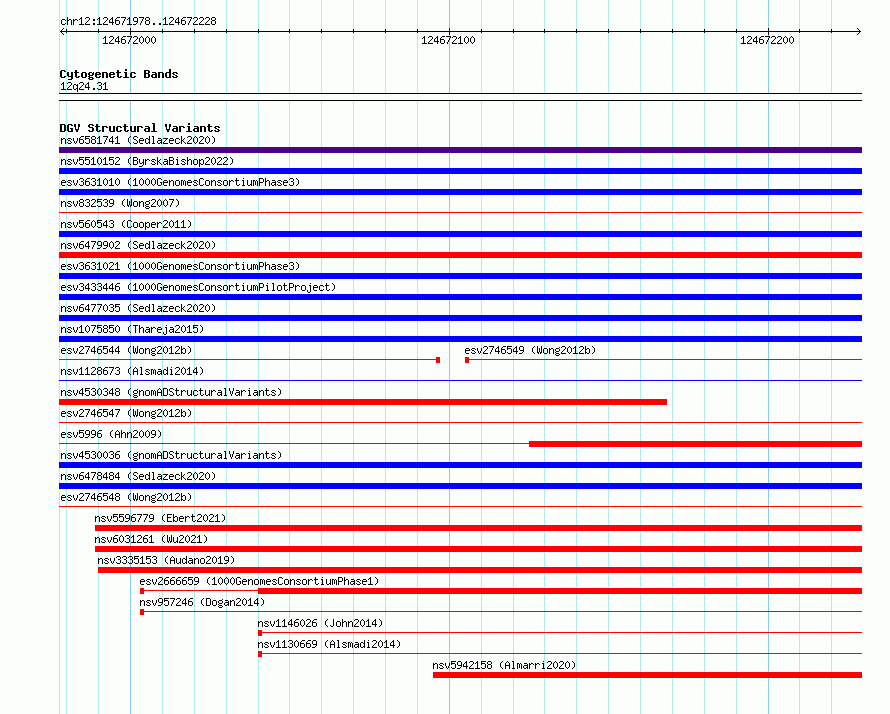Click the ruler's right arrow end
890x714 pixels.
(859, 31)
